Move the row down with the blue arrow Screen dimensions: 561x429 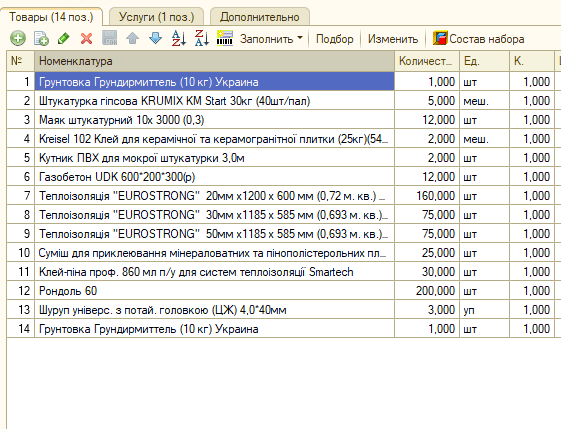coord(155,38)
